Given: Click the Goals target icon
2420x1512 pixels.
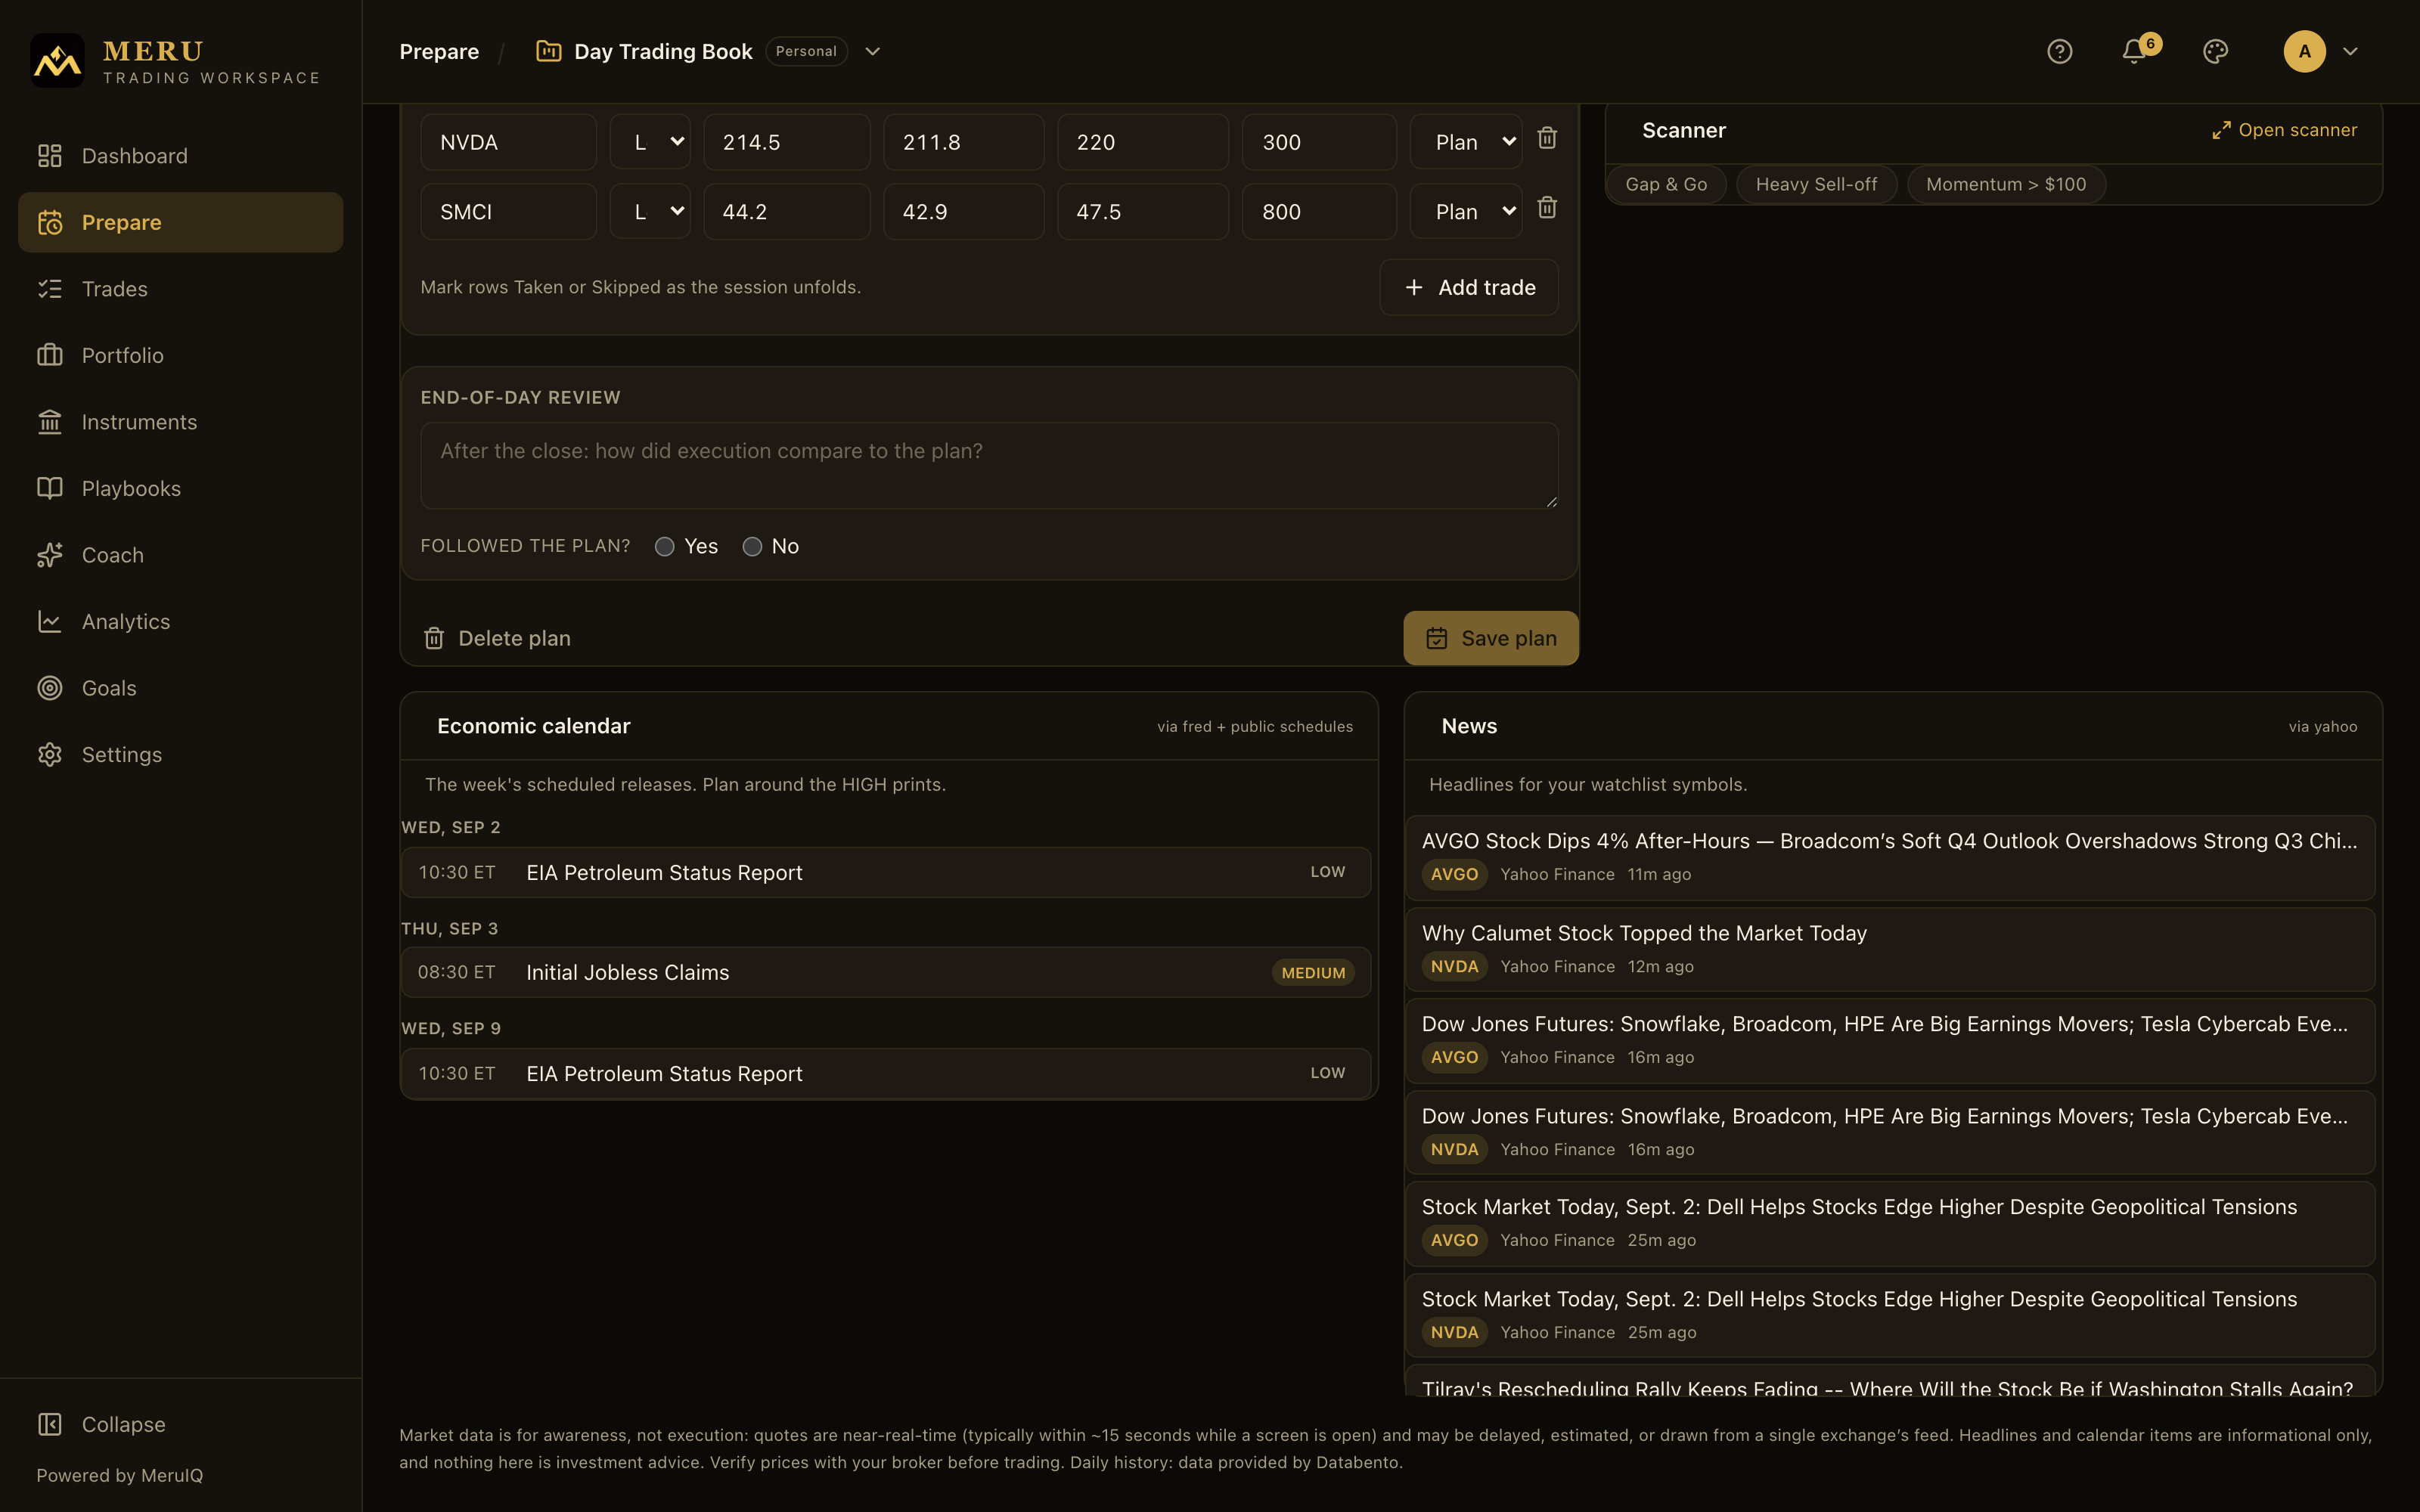Looking at the screenshot, I should pyautogui.click(x=50, y=688).
